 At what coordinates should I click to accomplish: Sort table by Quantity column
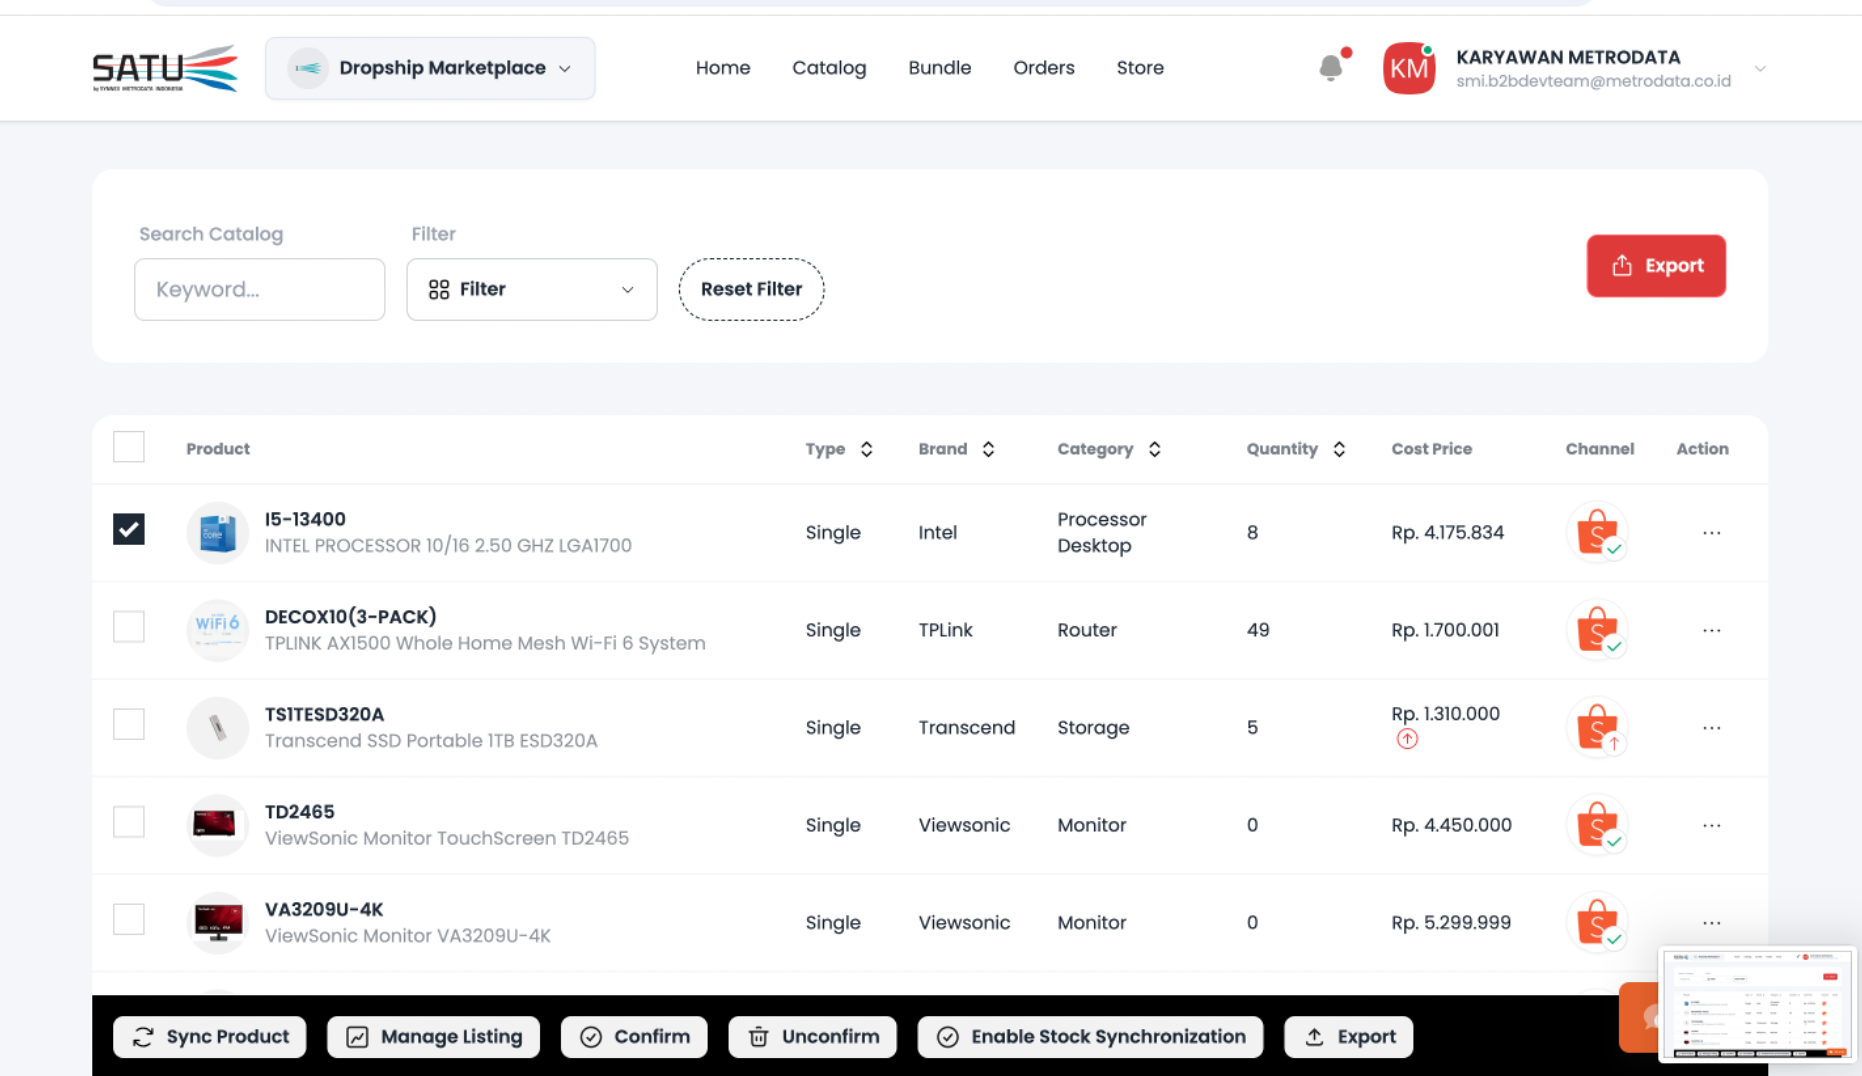(1338, 450)
